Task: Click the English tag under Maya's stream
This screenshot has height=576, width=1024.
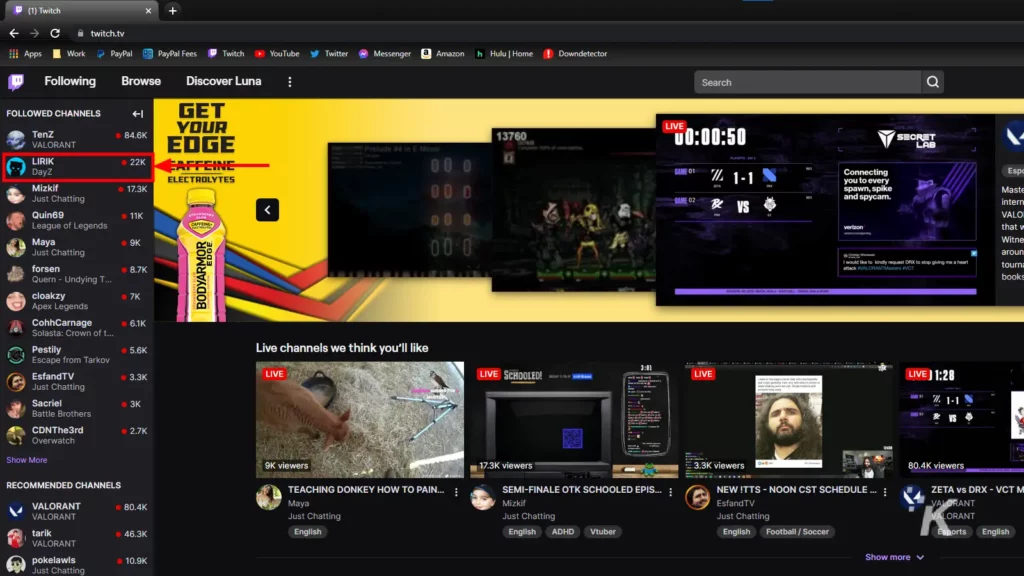Action: tap(308, 532)
